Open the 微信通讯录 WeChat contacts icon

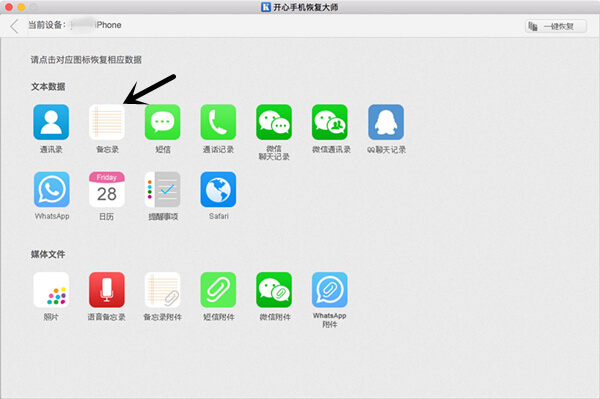pos(330,122)
